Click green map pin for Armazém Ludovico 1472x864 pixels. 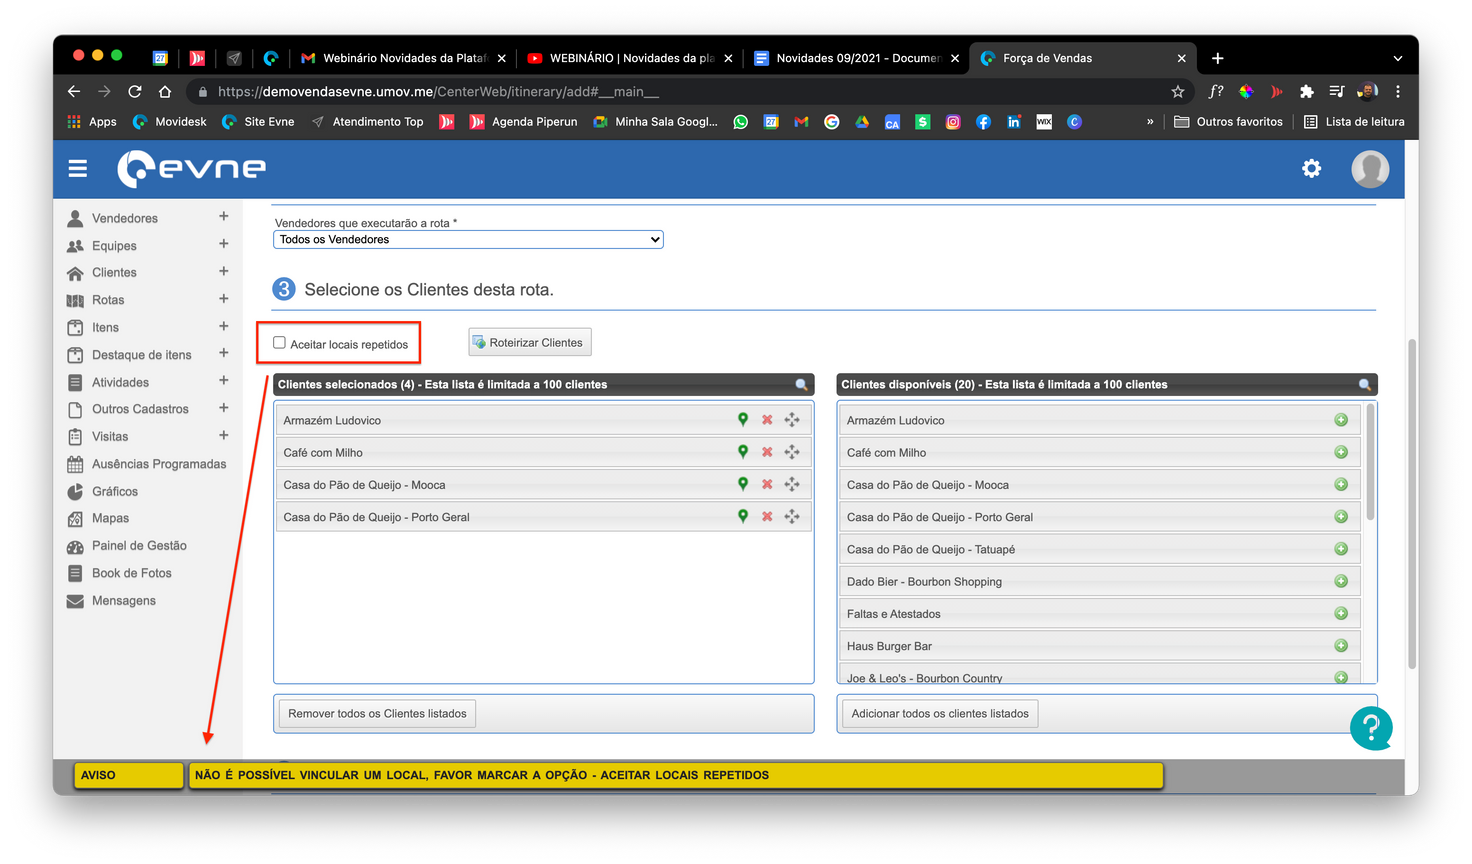[743, 420]
